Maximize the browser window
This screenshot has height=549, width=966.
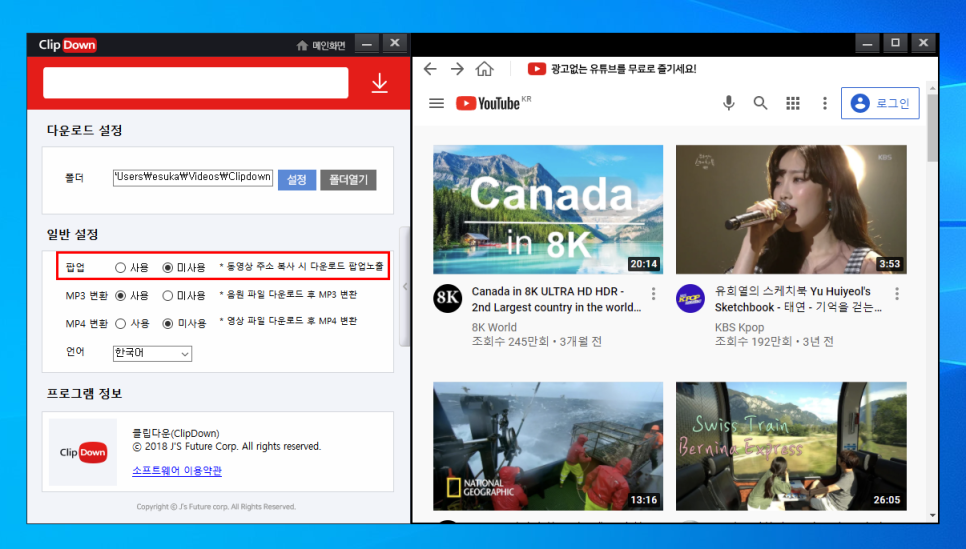click(x=895, y=43)
